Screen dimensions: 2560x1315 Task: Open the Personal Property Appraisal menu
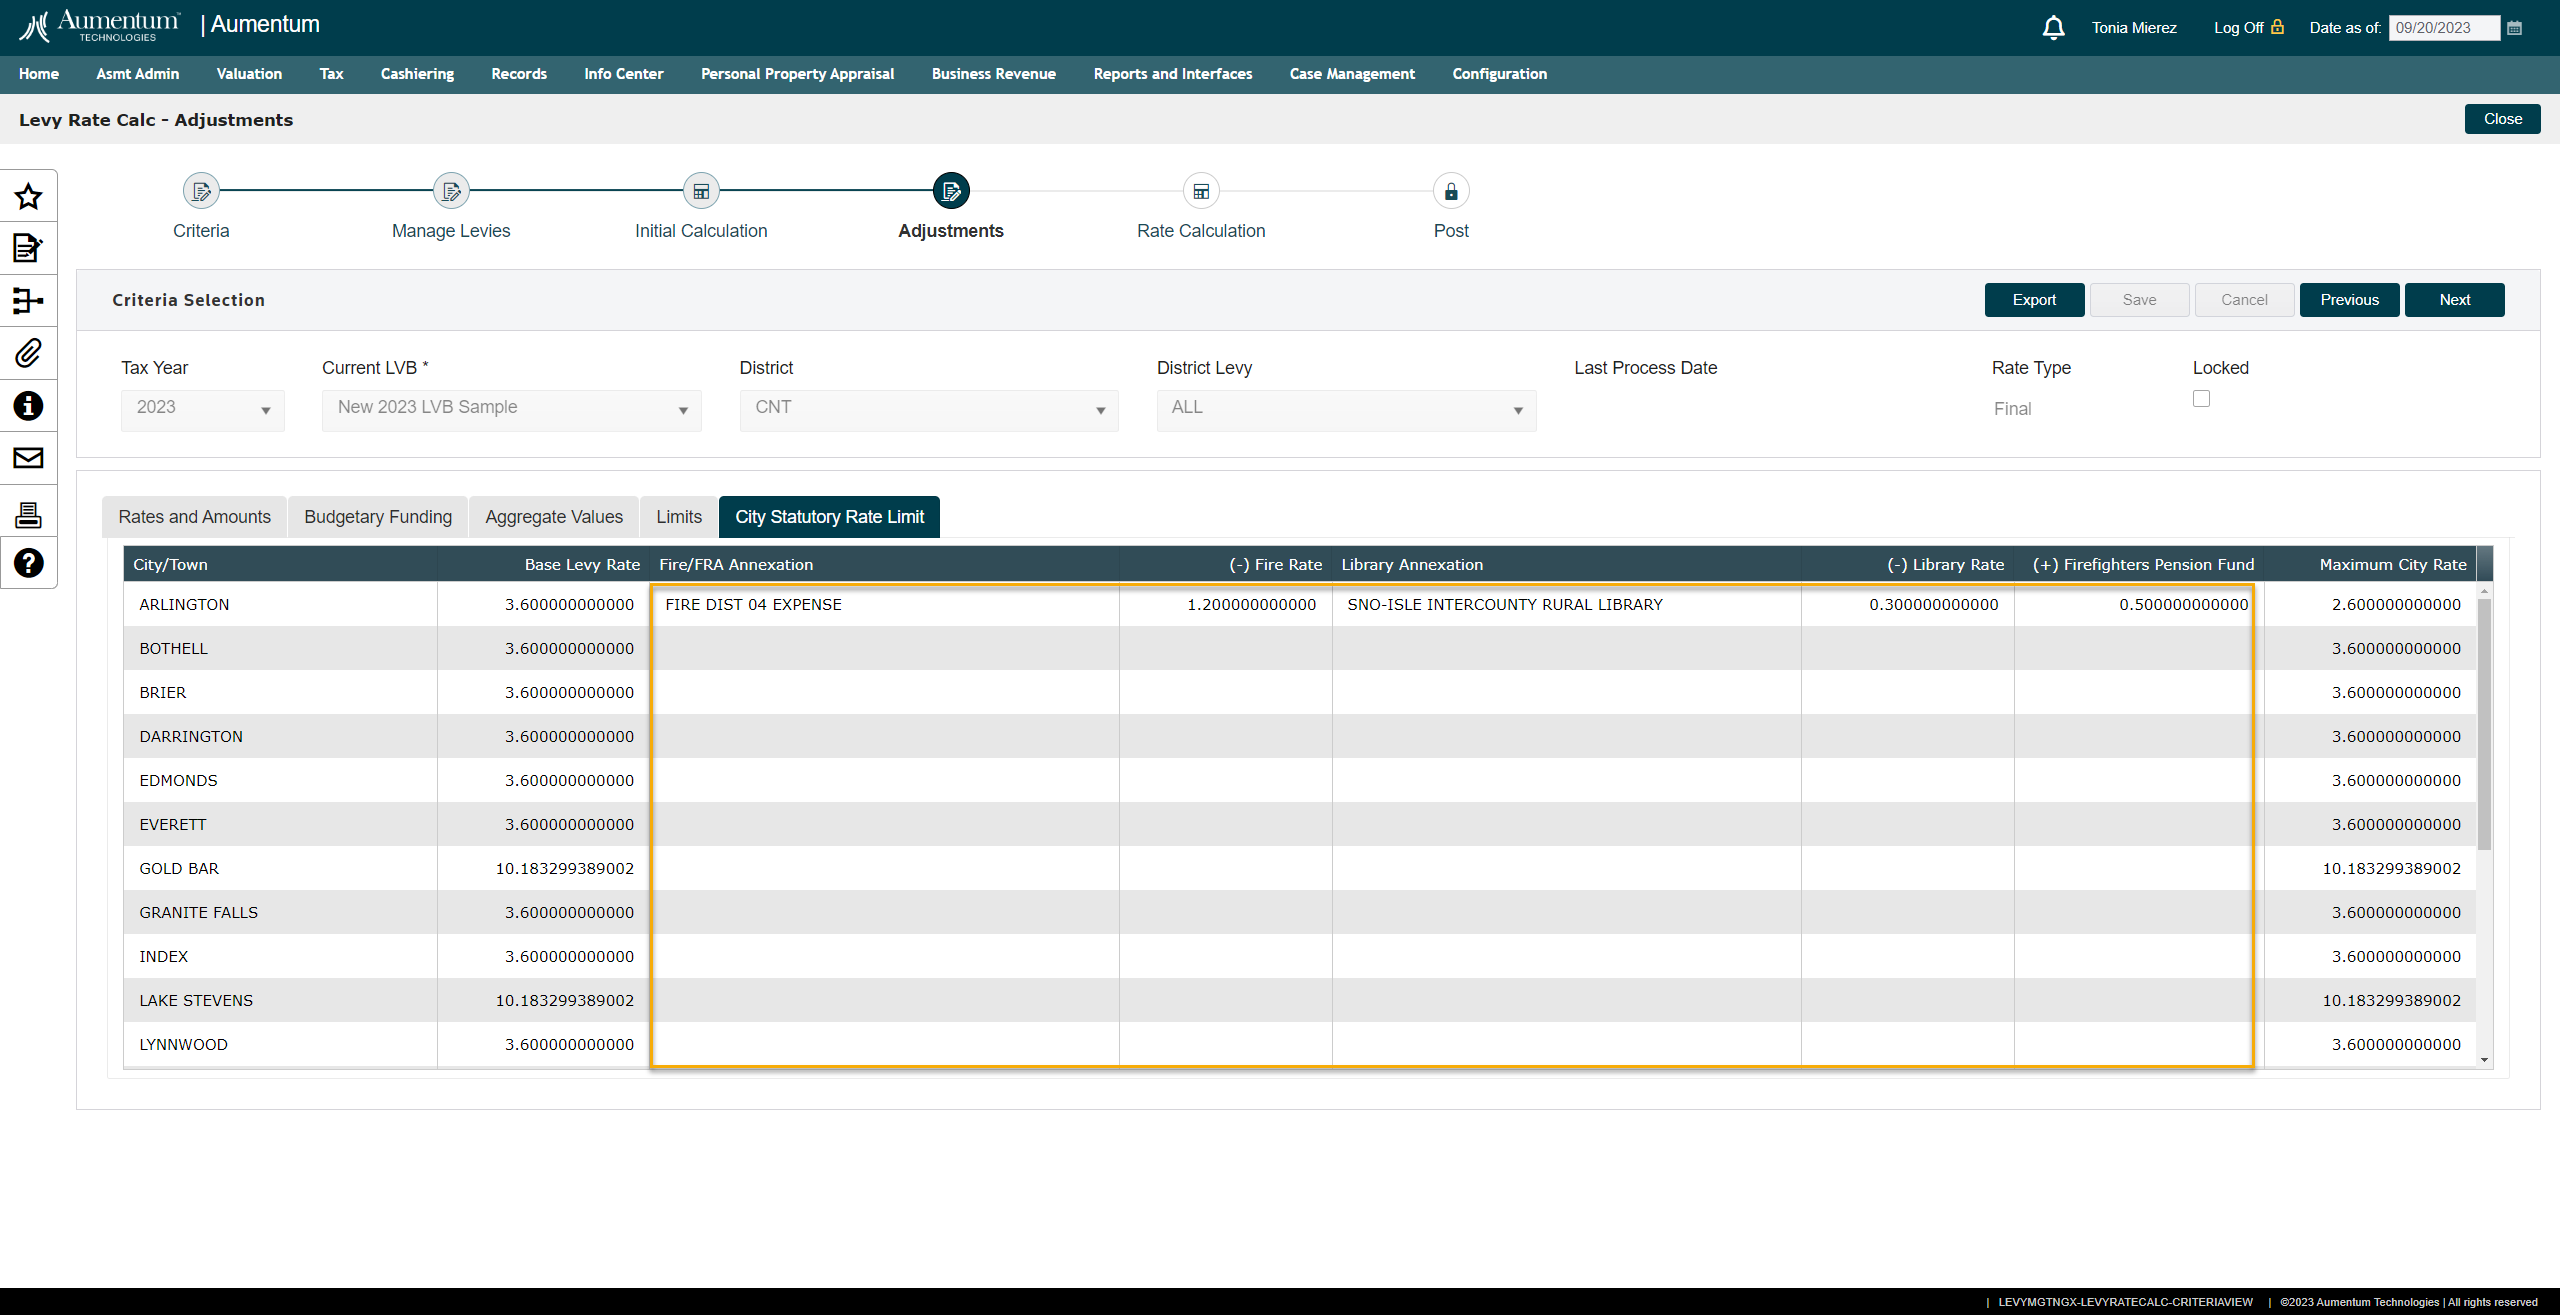coord(798,74)
